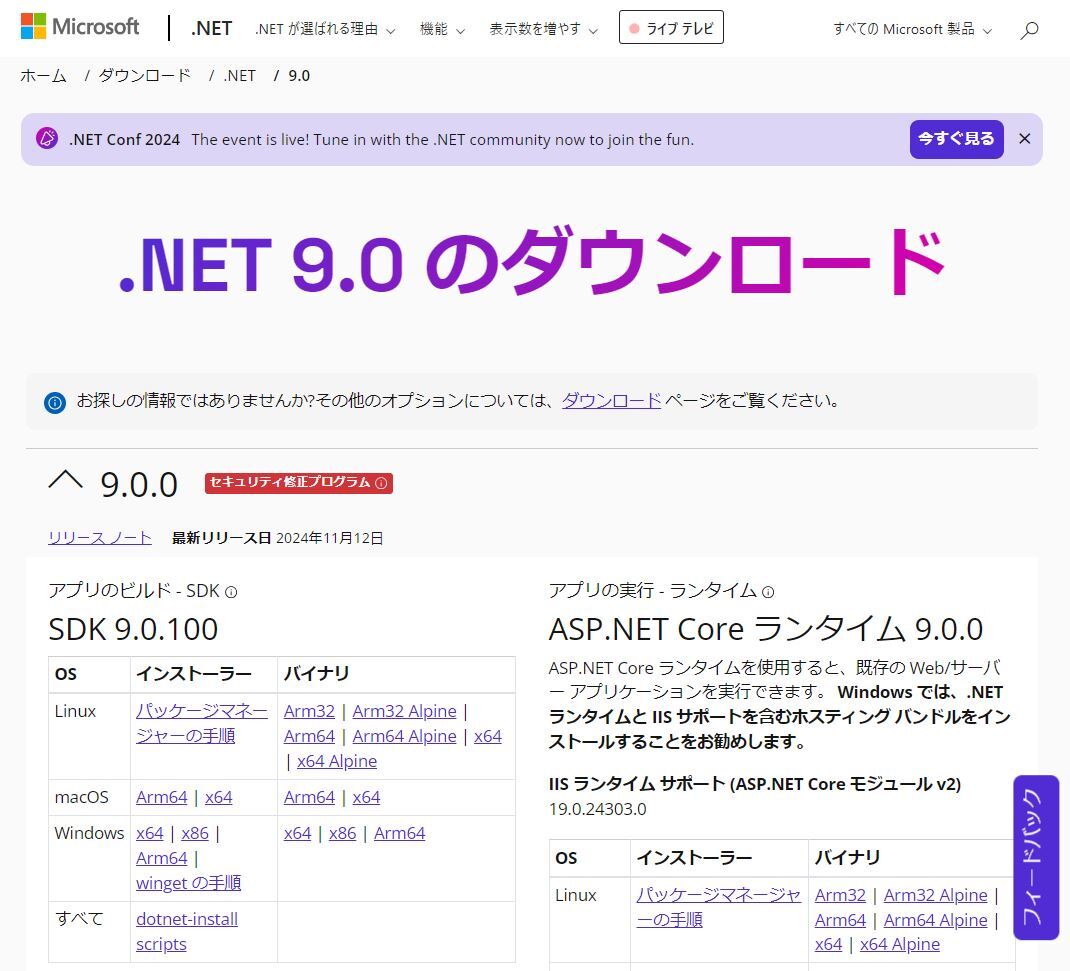
Task: Open ASP.NET Core runtime パッケージマネージャーの手順 link
Action: (718, 907)
